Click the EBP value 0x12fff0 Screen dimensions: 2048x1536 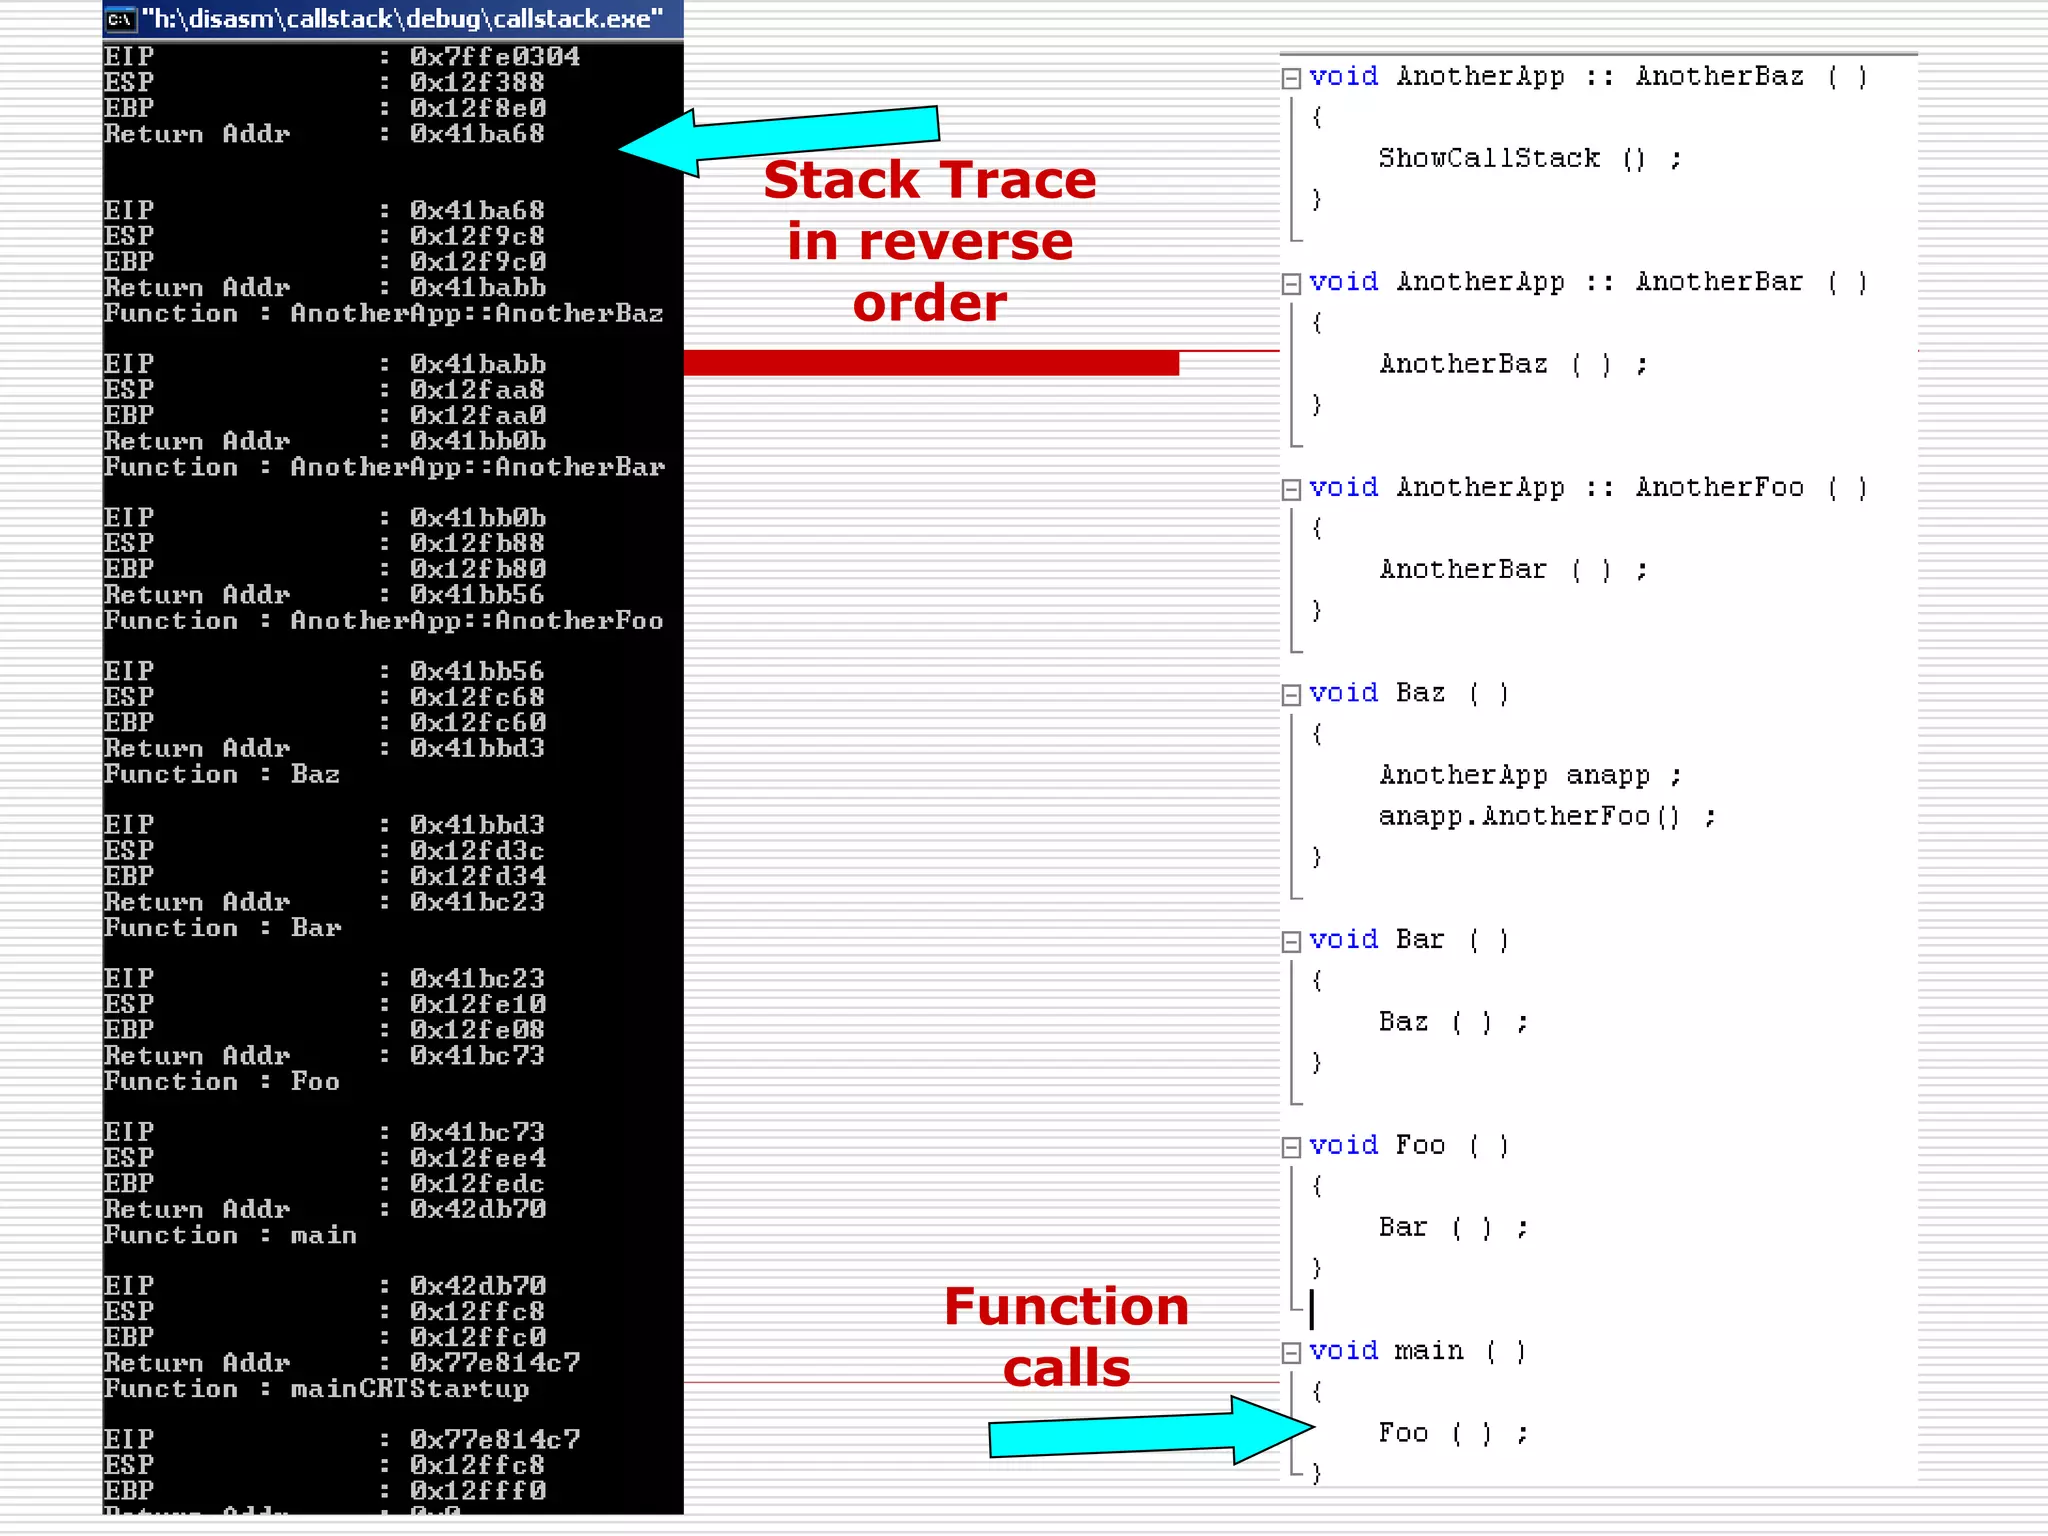478,1491
